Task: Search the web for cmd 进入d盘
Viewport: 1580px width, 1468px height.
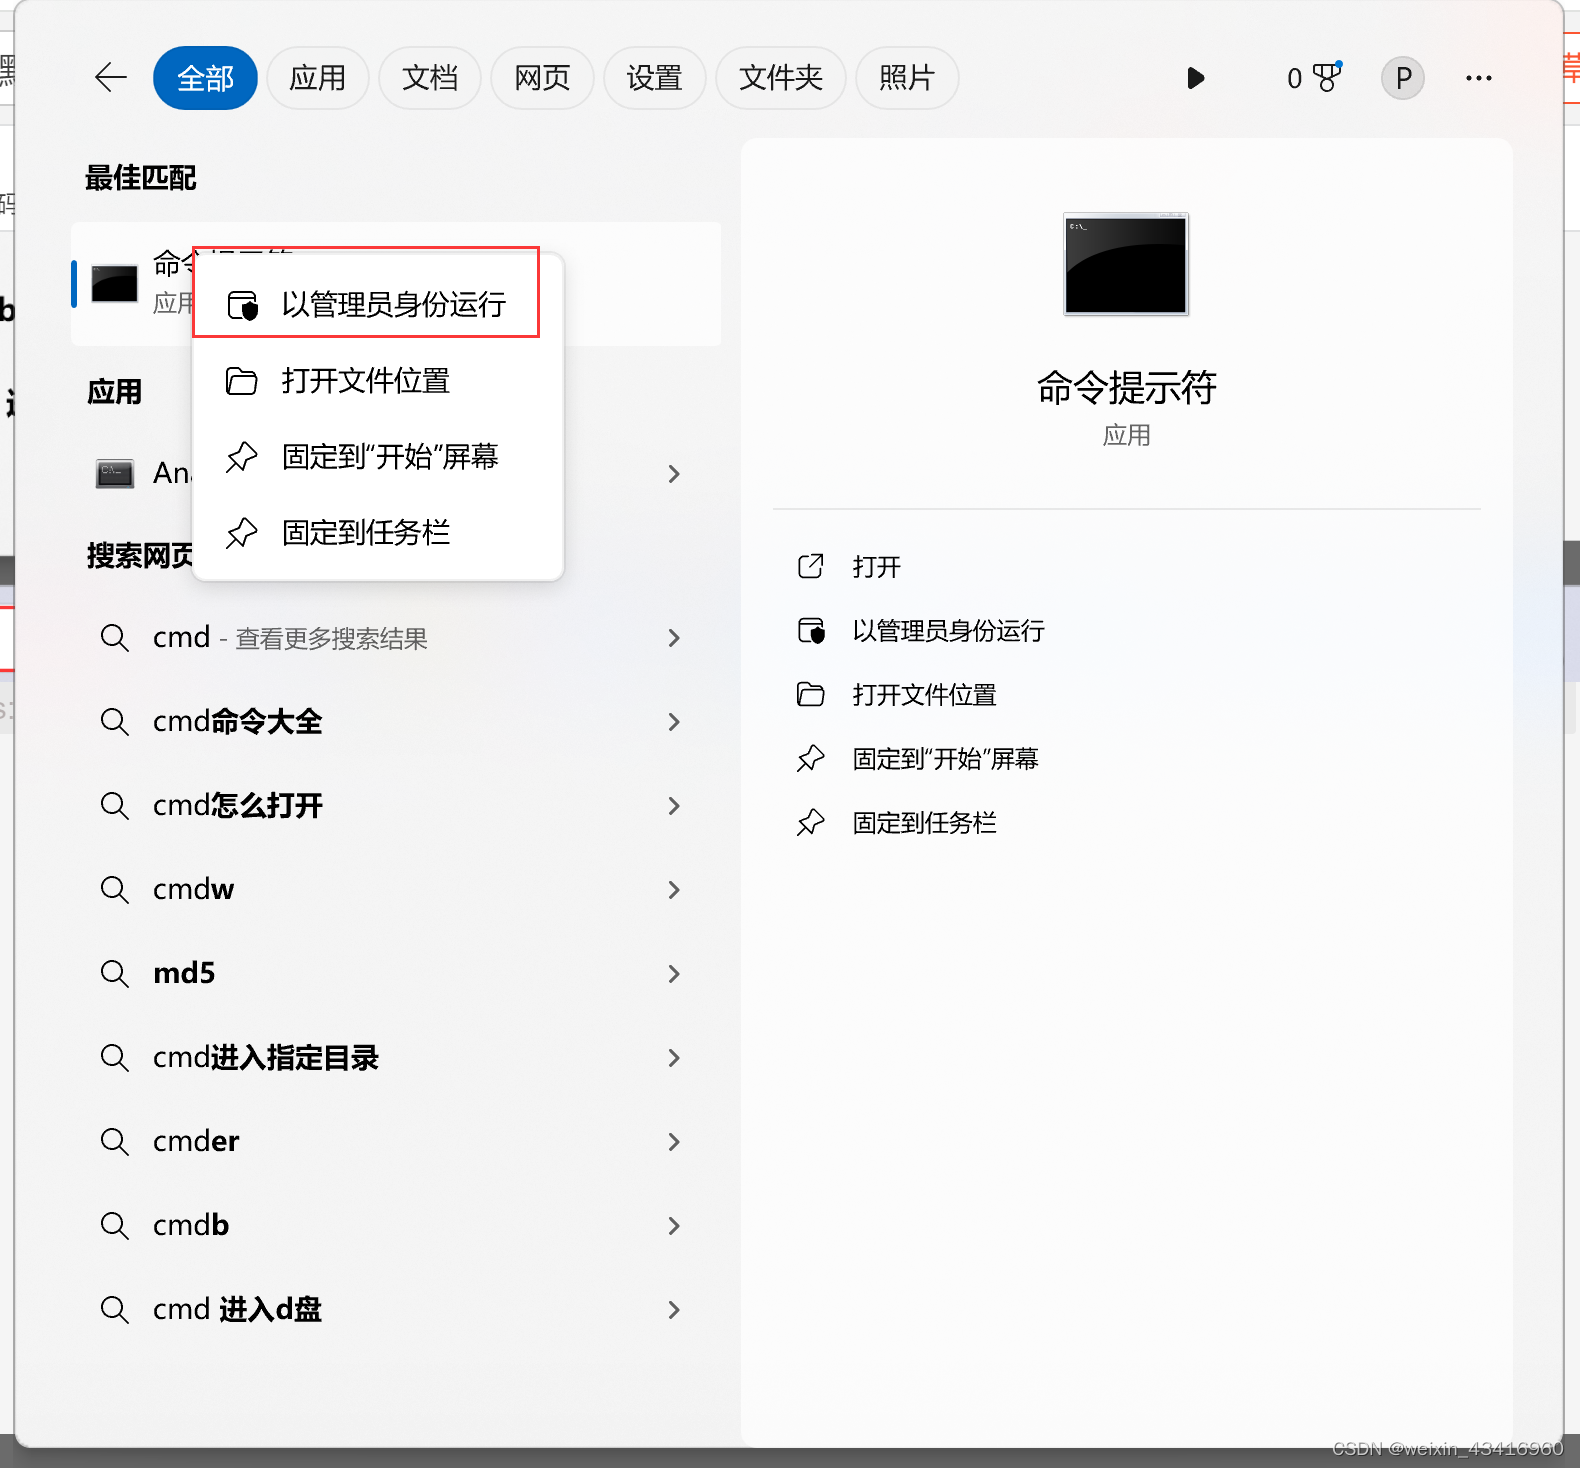Action: [x=396, y=1310]
